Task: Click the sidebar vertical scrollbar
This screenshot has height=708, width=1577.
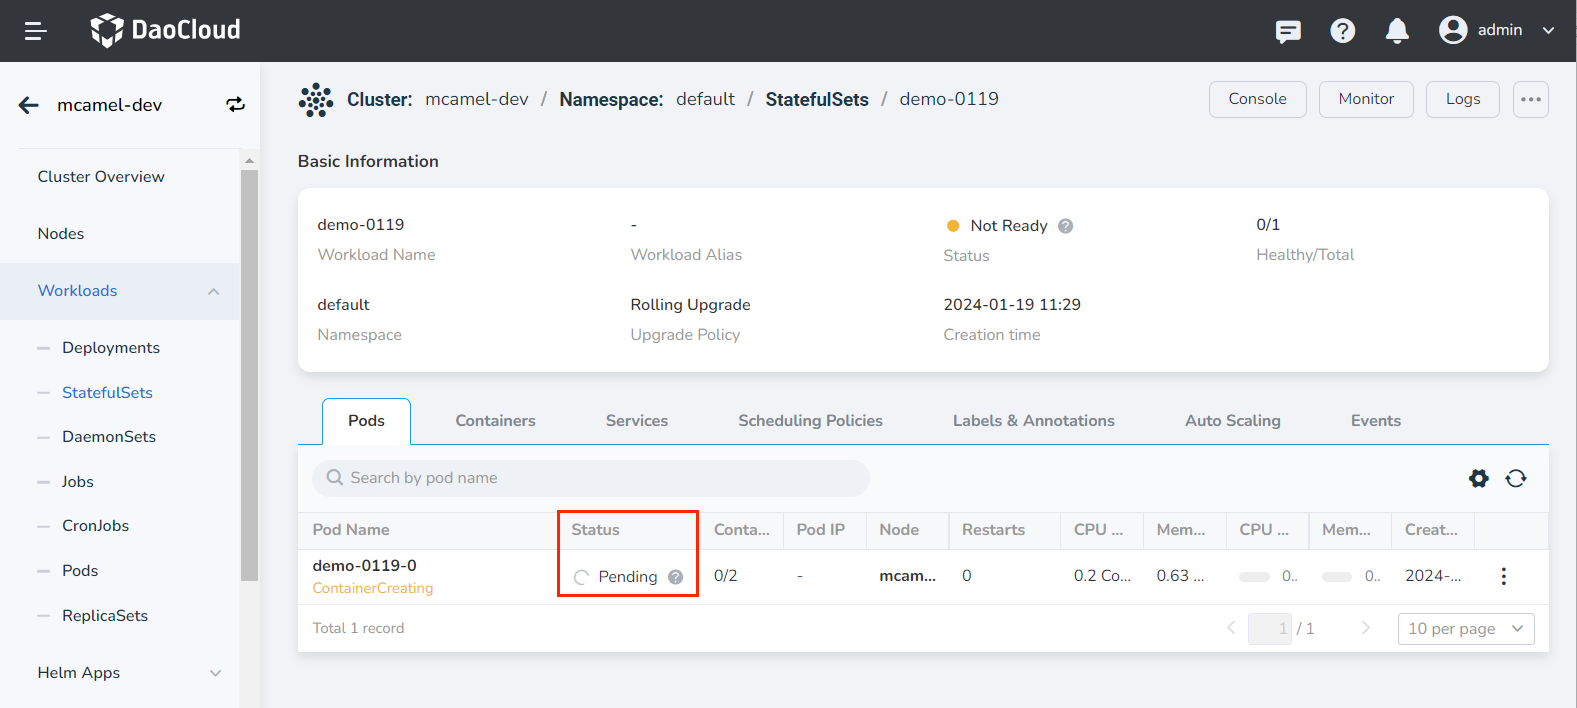Action: pyautogui.click(x=249, y=375)
